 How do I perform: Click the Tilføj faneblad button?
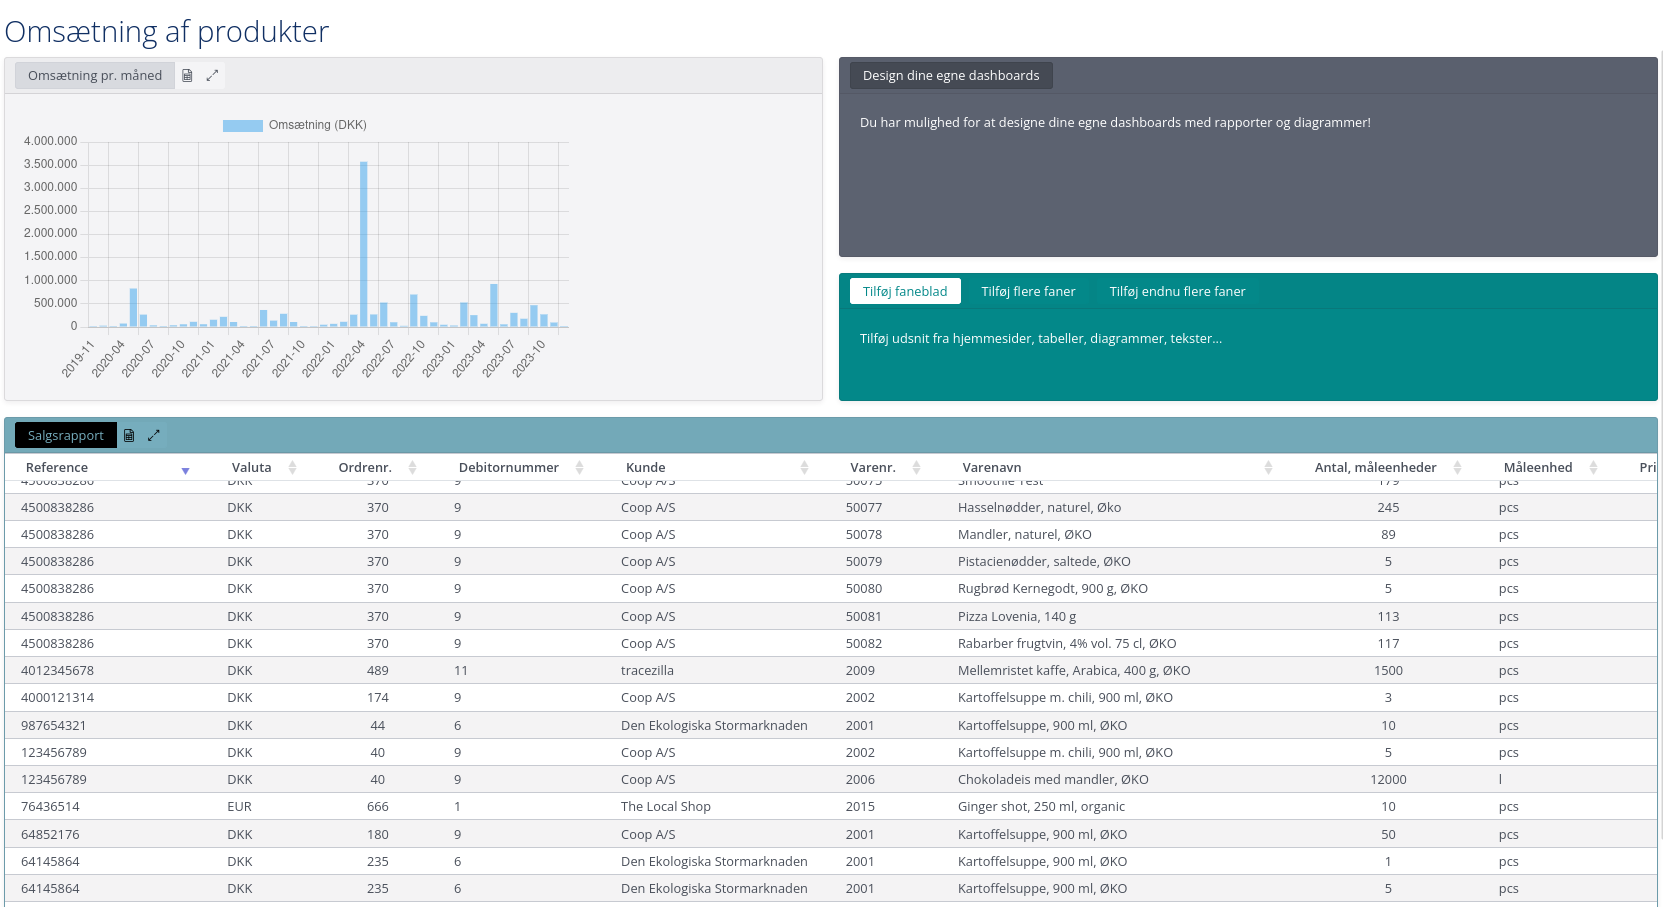(904, 291)
